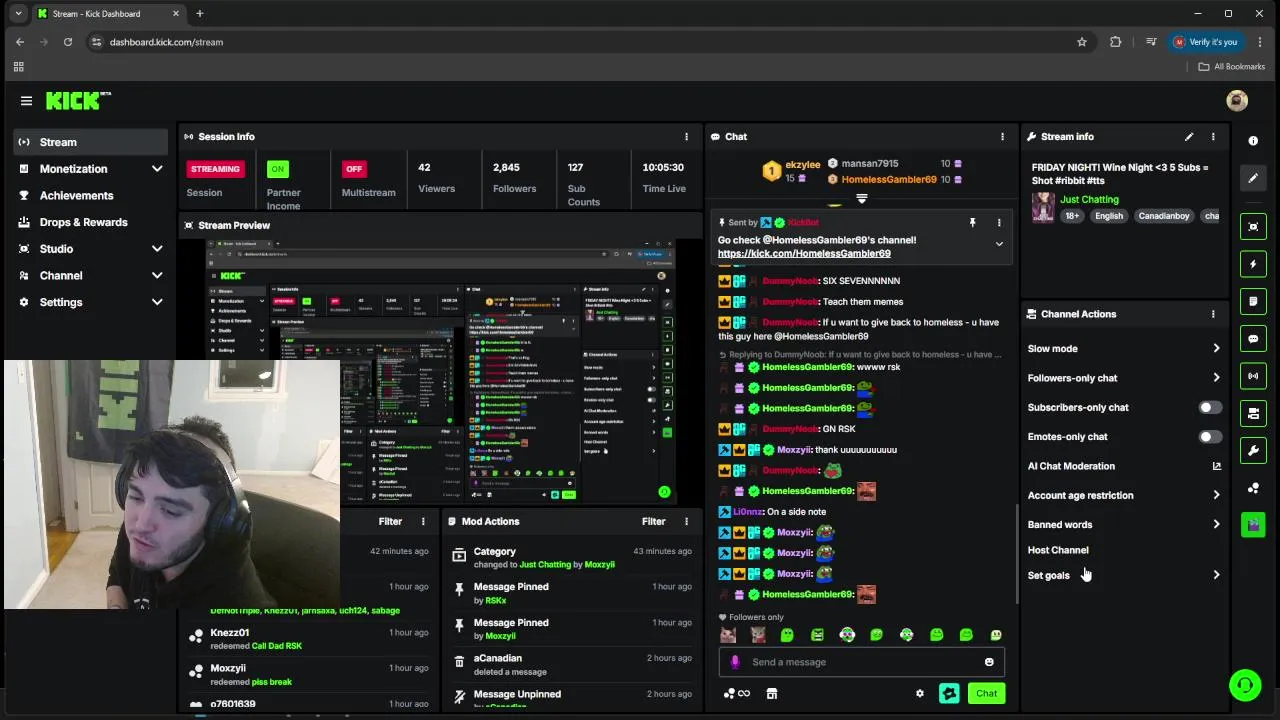
Task: Click the Kick logo
Action: click(x=76, y=101)
